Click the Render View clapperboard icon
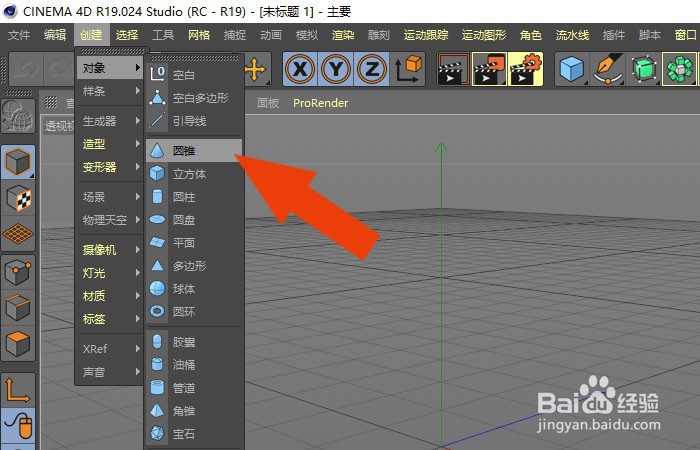Viewport: 700px width, 450px height. [x=454, y=69]
